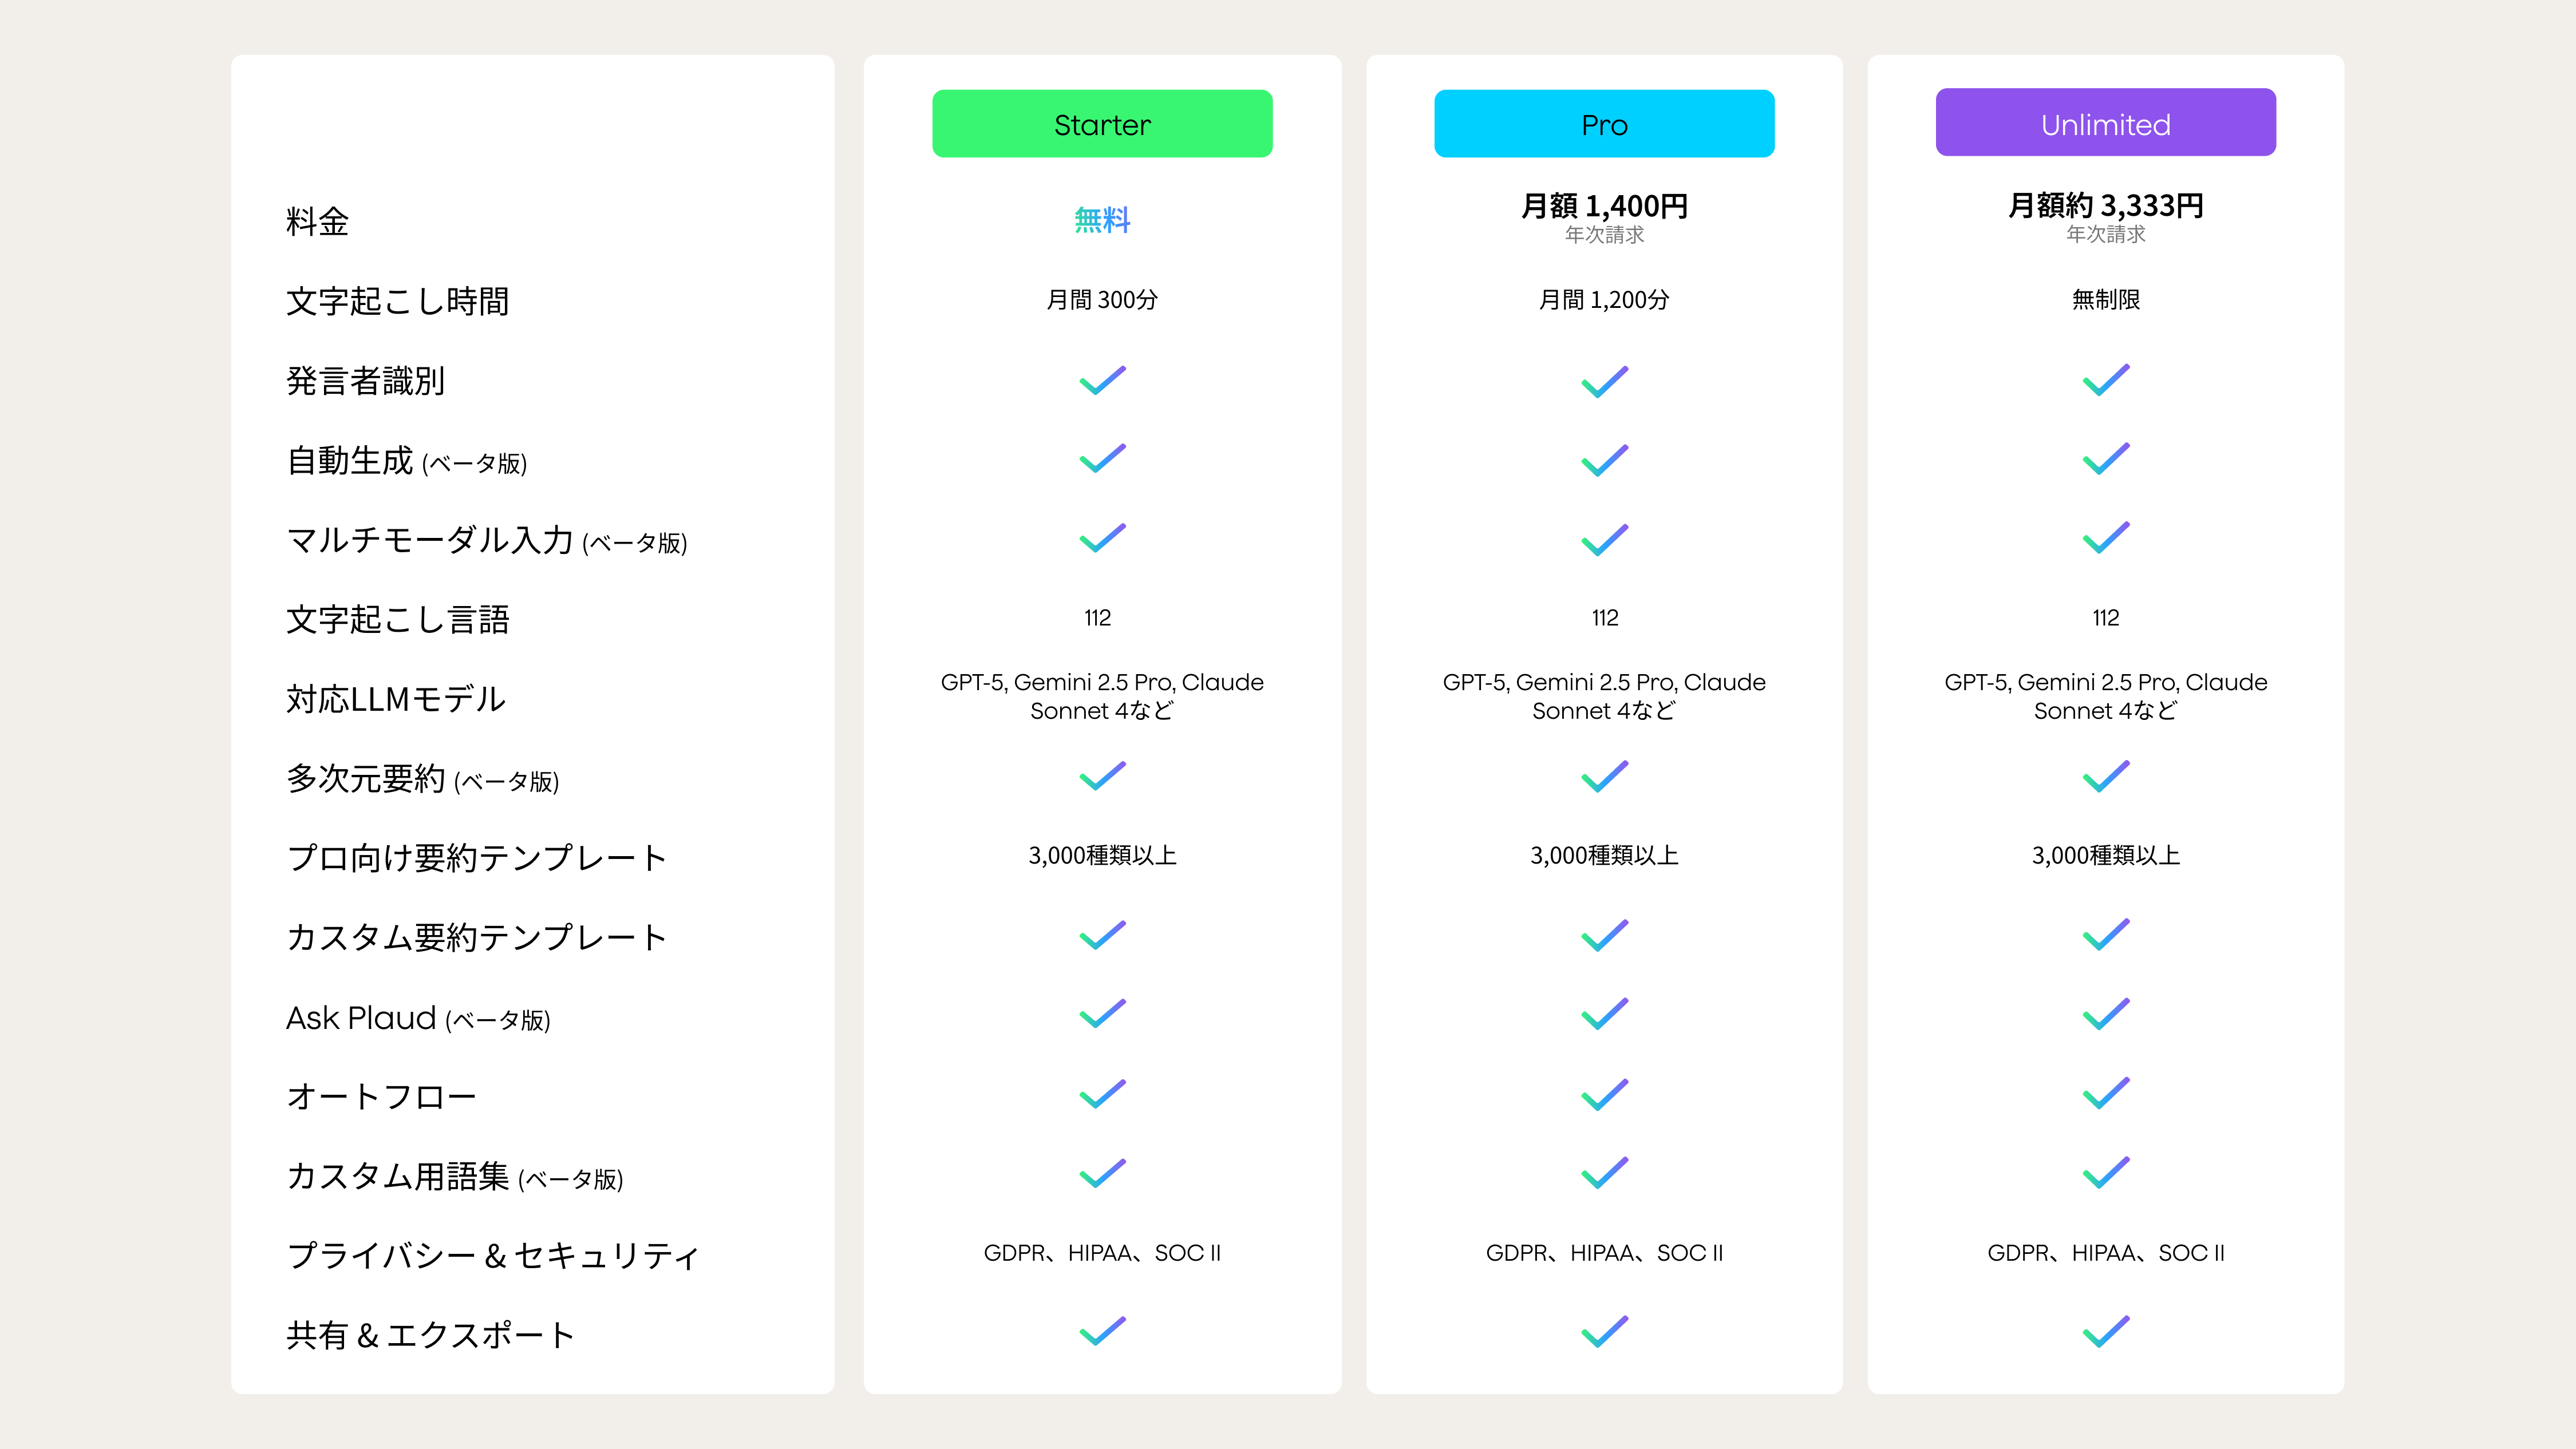Click the 月額約 3,333円 Unlimited price
This screenshot has width=2576, height=1449.
[2105, 205]
